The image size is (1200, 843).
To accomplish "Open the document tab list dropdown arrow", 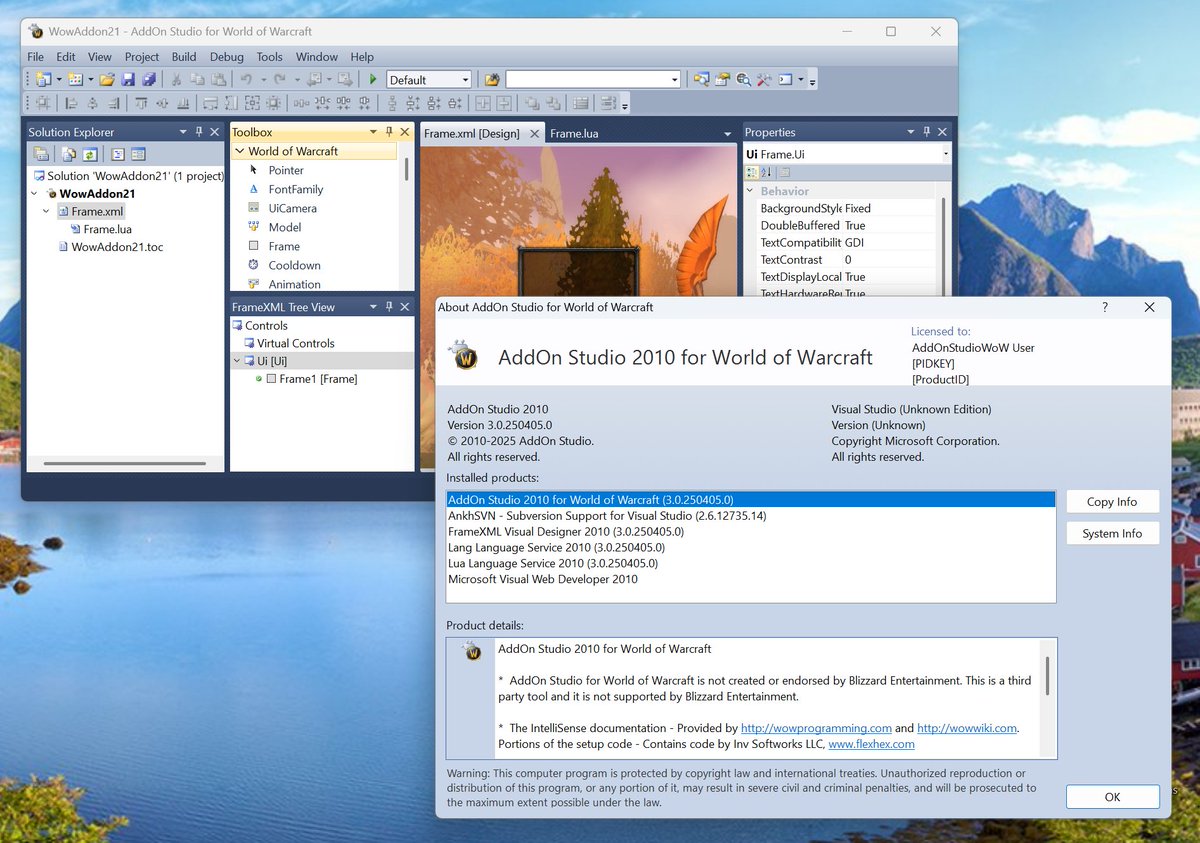I will click(x=728, y=133).
